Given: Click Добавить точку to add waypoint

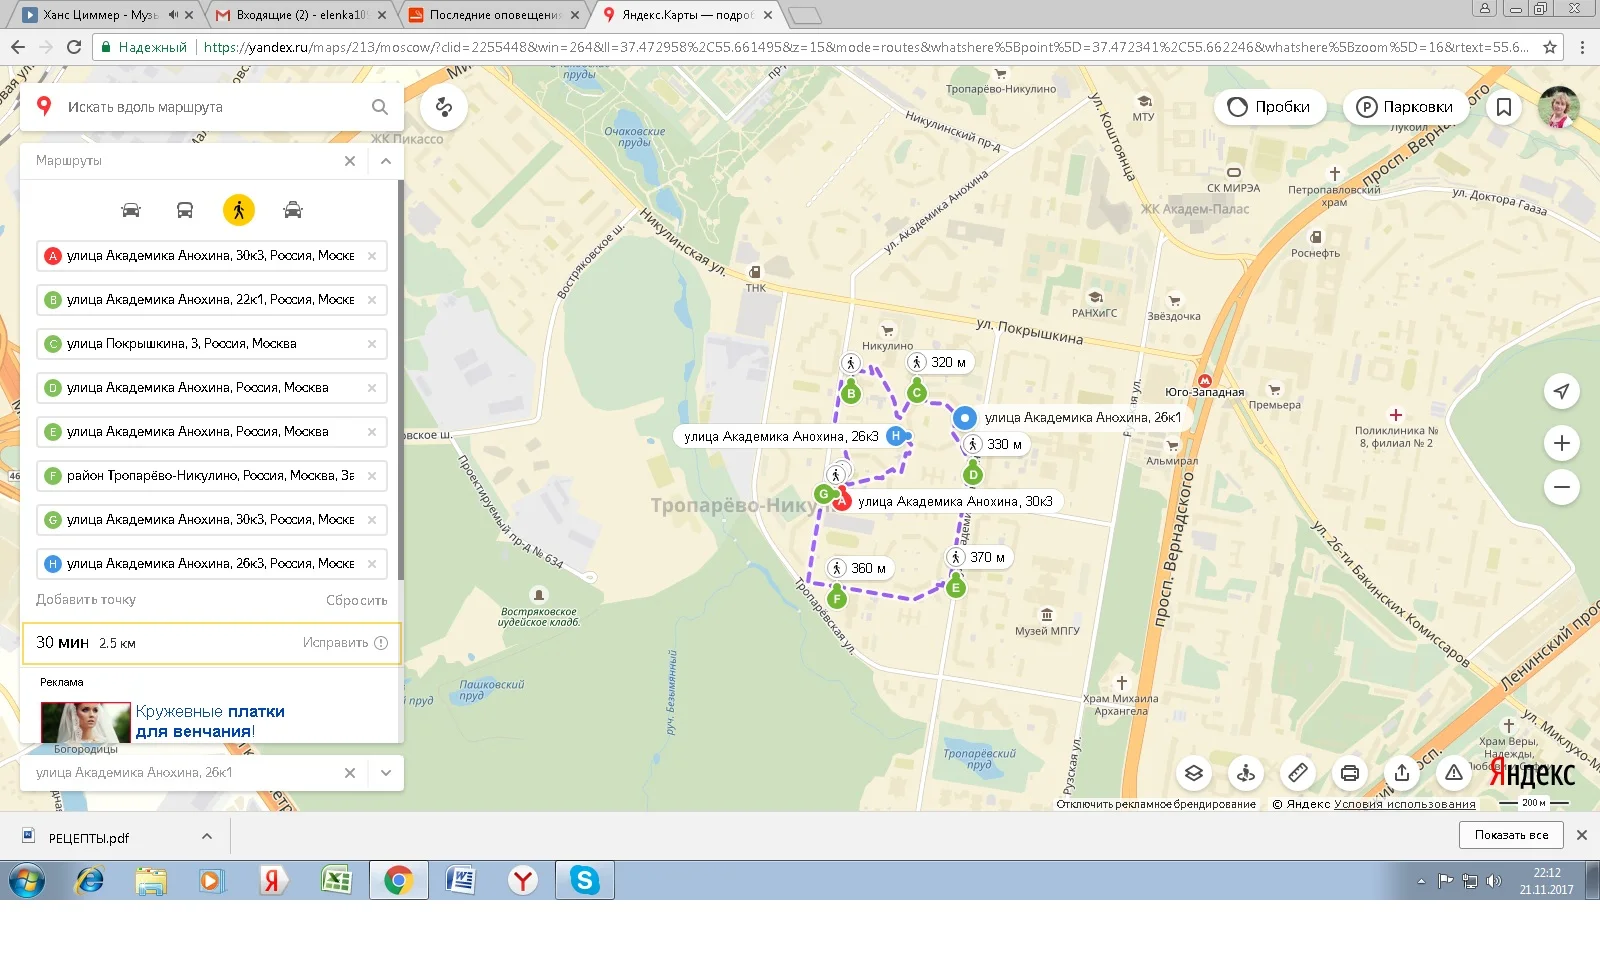Looking at the screenshot, I should click(86, 600).
